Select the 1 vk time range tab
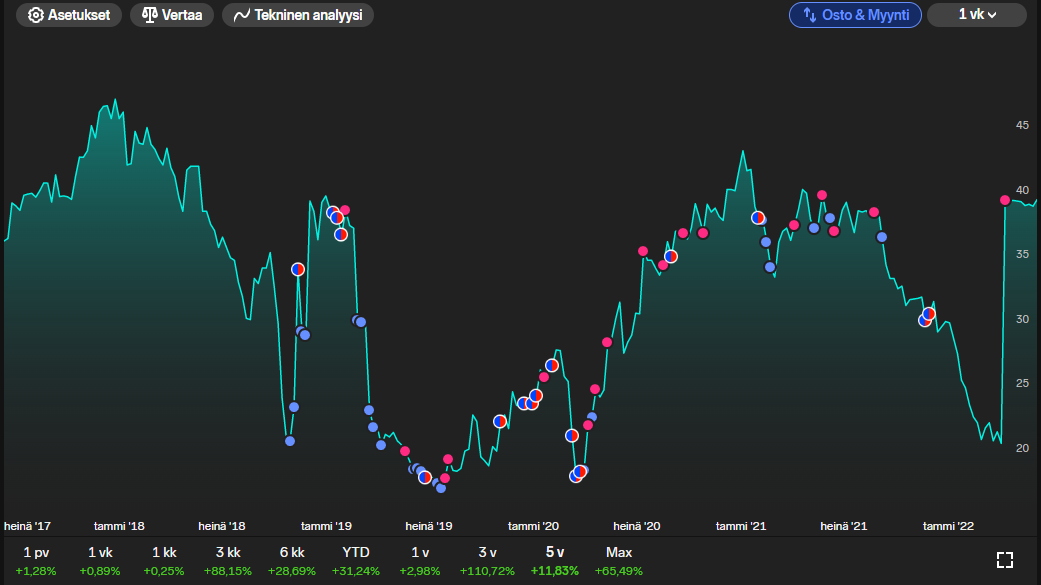Viewport: 1041px width, 585px height. [100, 561]
